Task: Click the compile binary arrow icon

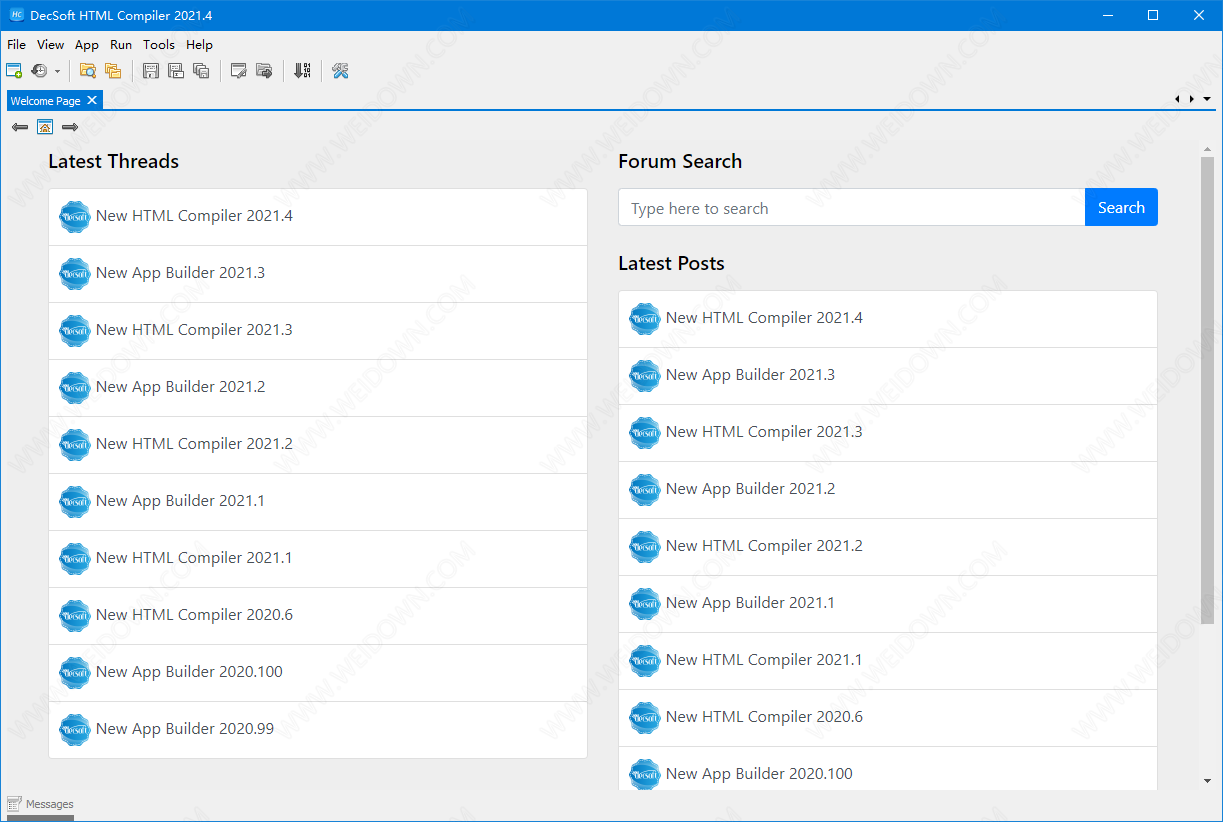Action: [302, 71]
